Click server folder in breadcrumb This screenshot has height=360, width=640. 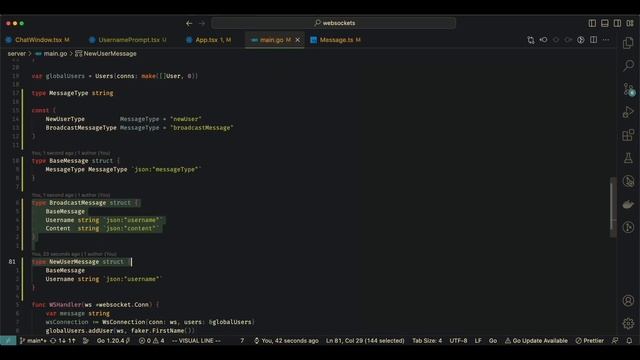[x=16, y=53]
